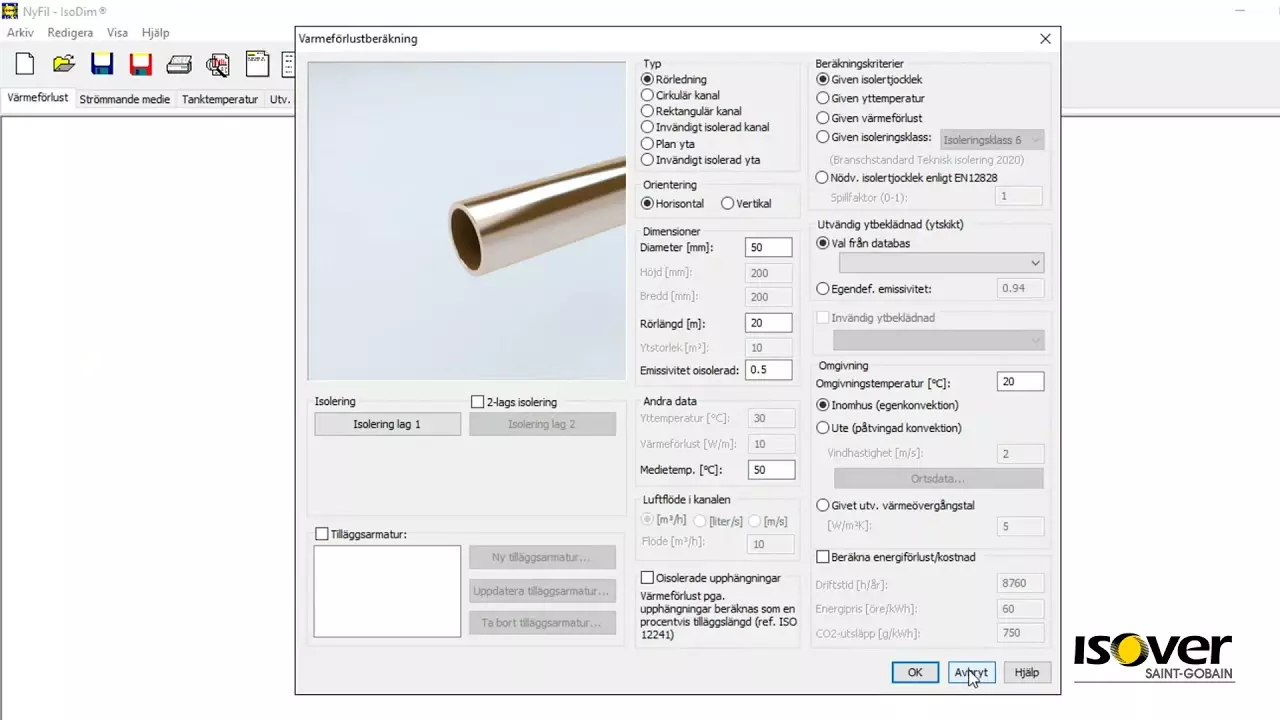Select Givet utv. värmeövergångstal option

pos(823,505)
